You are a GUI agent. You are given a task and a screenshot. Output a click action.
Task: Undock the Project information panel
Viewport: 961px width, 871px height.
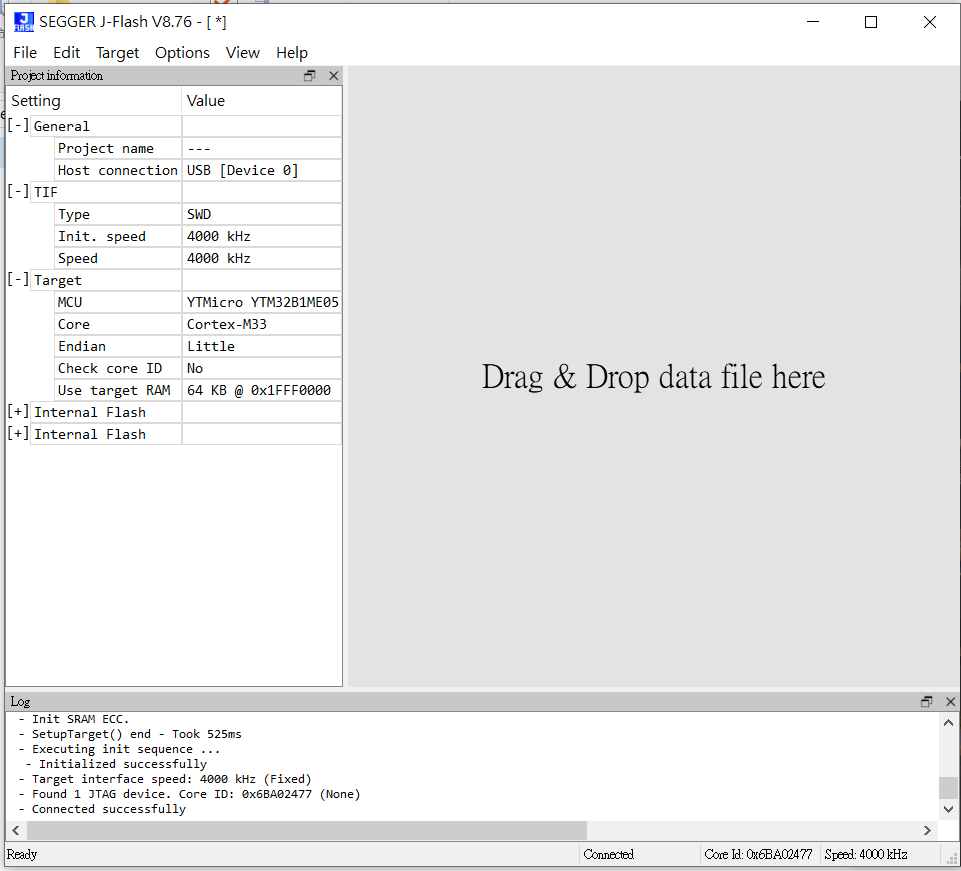310,76
